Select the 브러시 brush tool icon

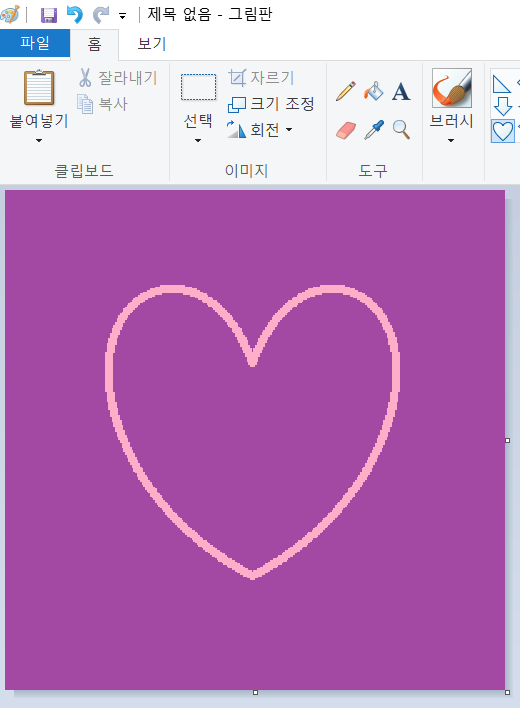coord(451,88)
